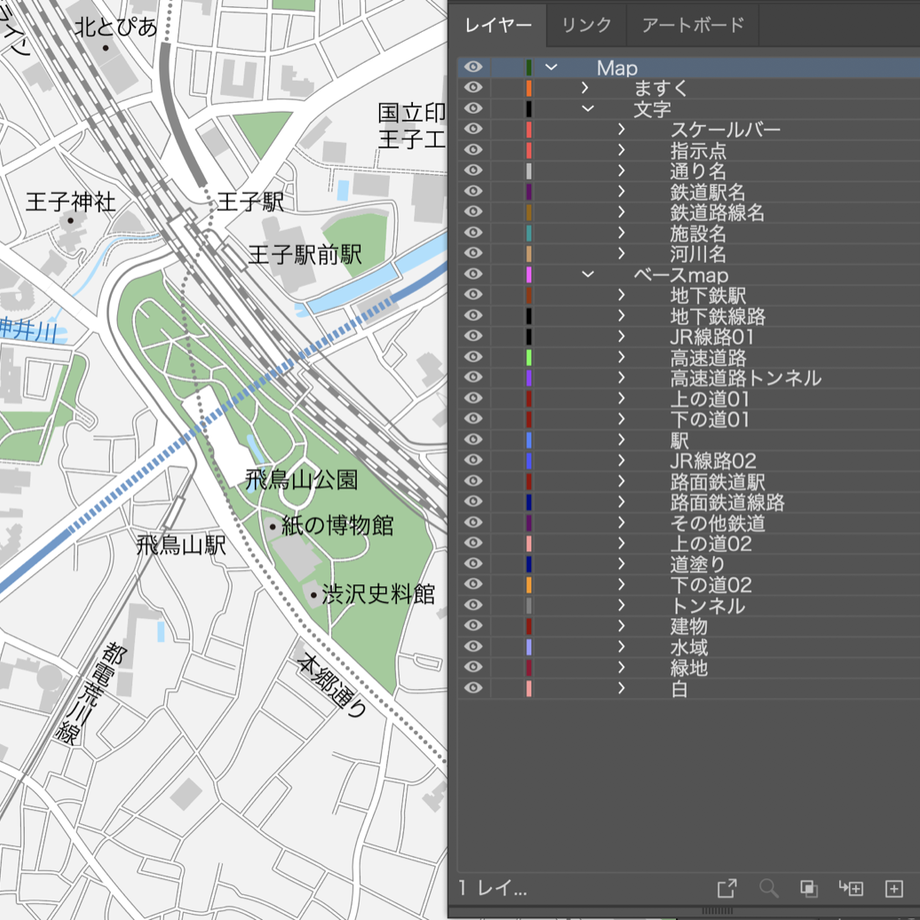Screen dimensions: 920x920
Task: Expand the 道塗り layer
Action: [621, 563]
